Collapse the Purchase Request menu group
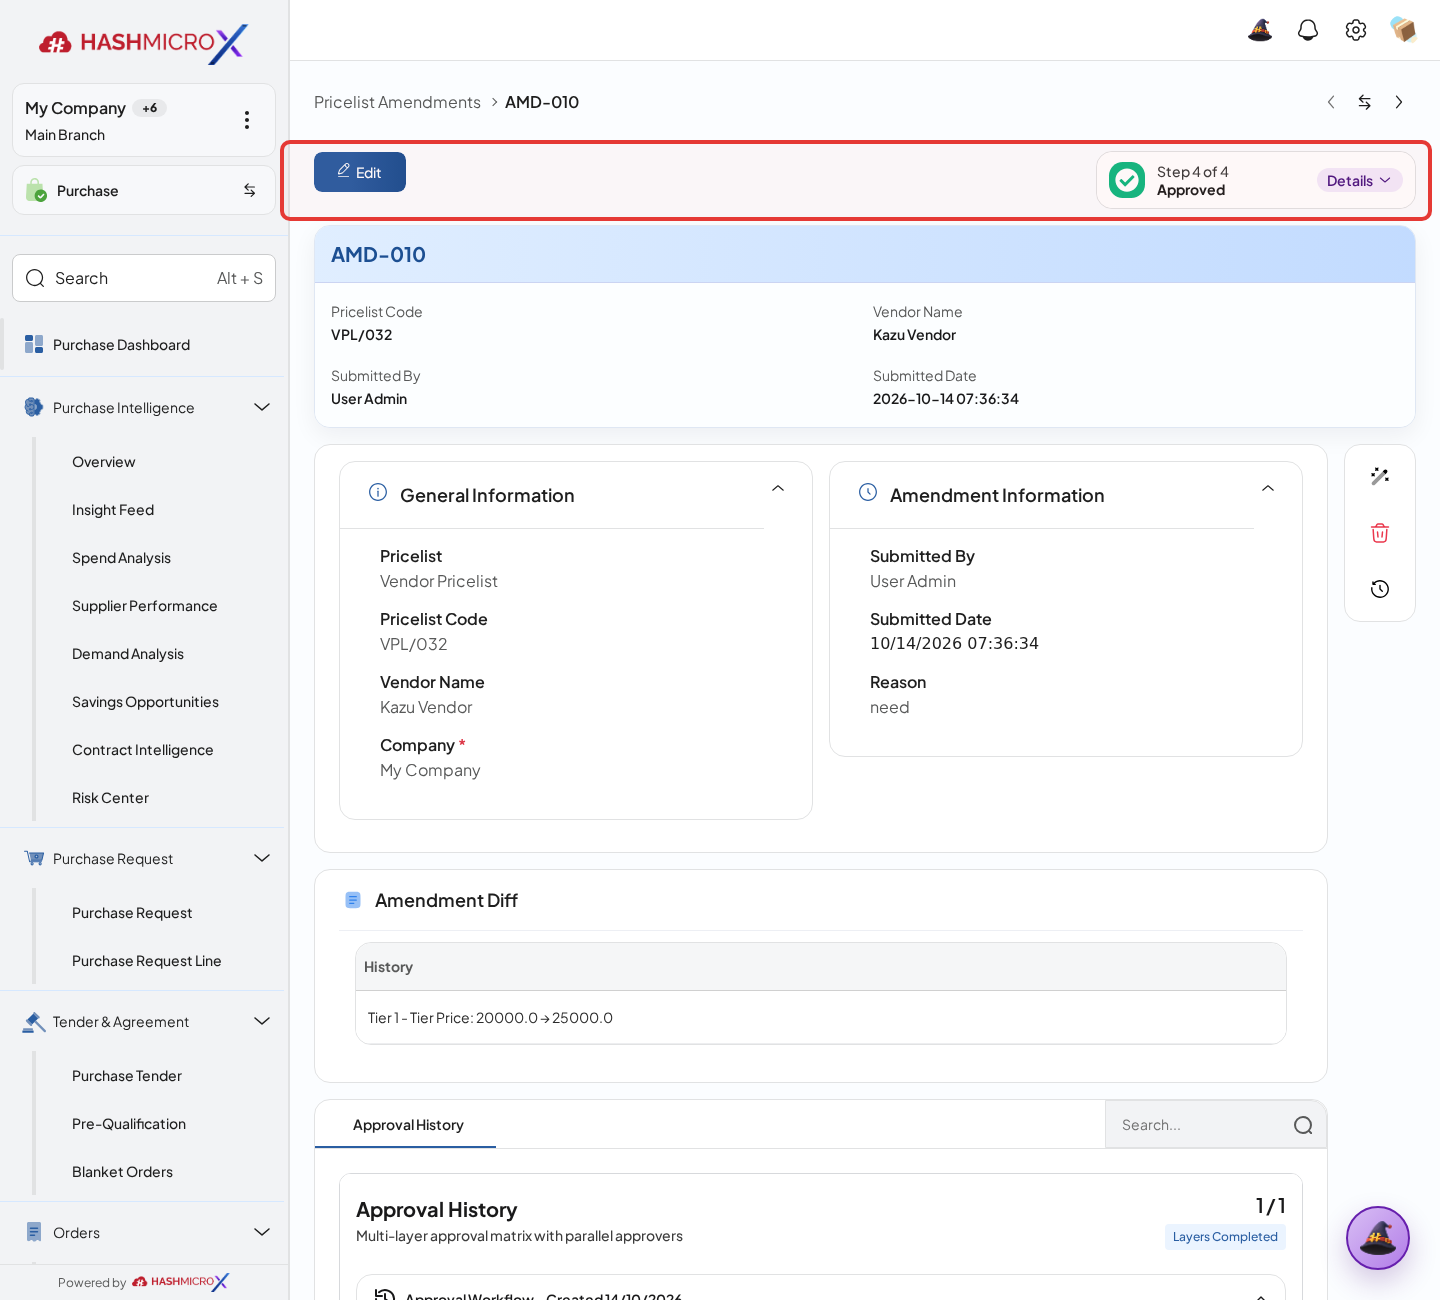Viewport: 1440px width, 1300px height. 262,858
